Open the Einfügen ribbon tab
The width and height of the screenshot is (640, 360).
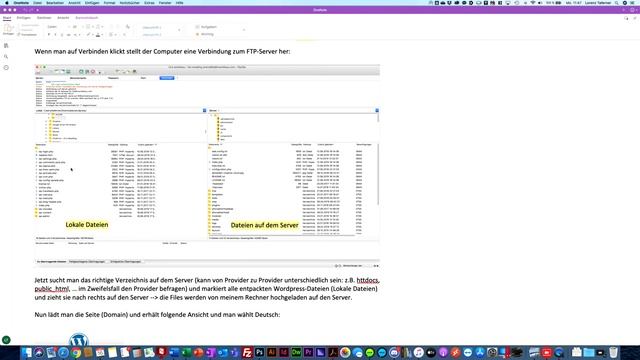coord(24,18)
